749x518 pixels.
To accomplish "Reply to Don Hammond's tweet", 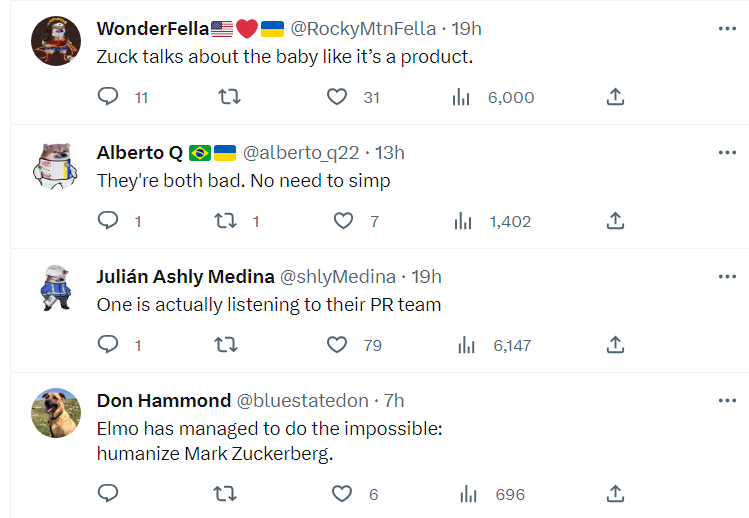I will coord(108,494).
